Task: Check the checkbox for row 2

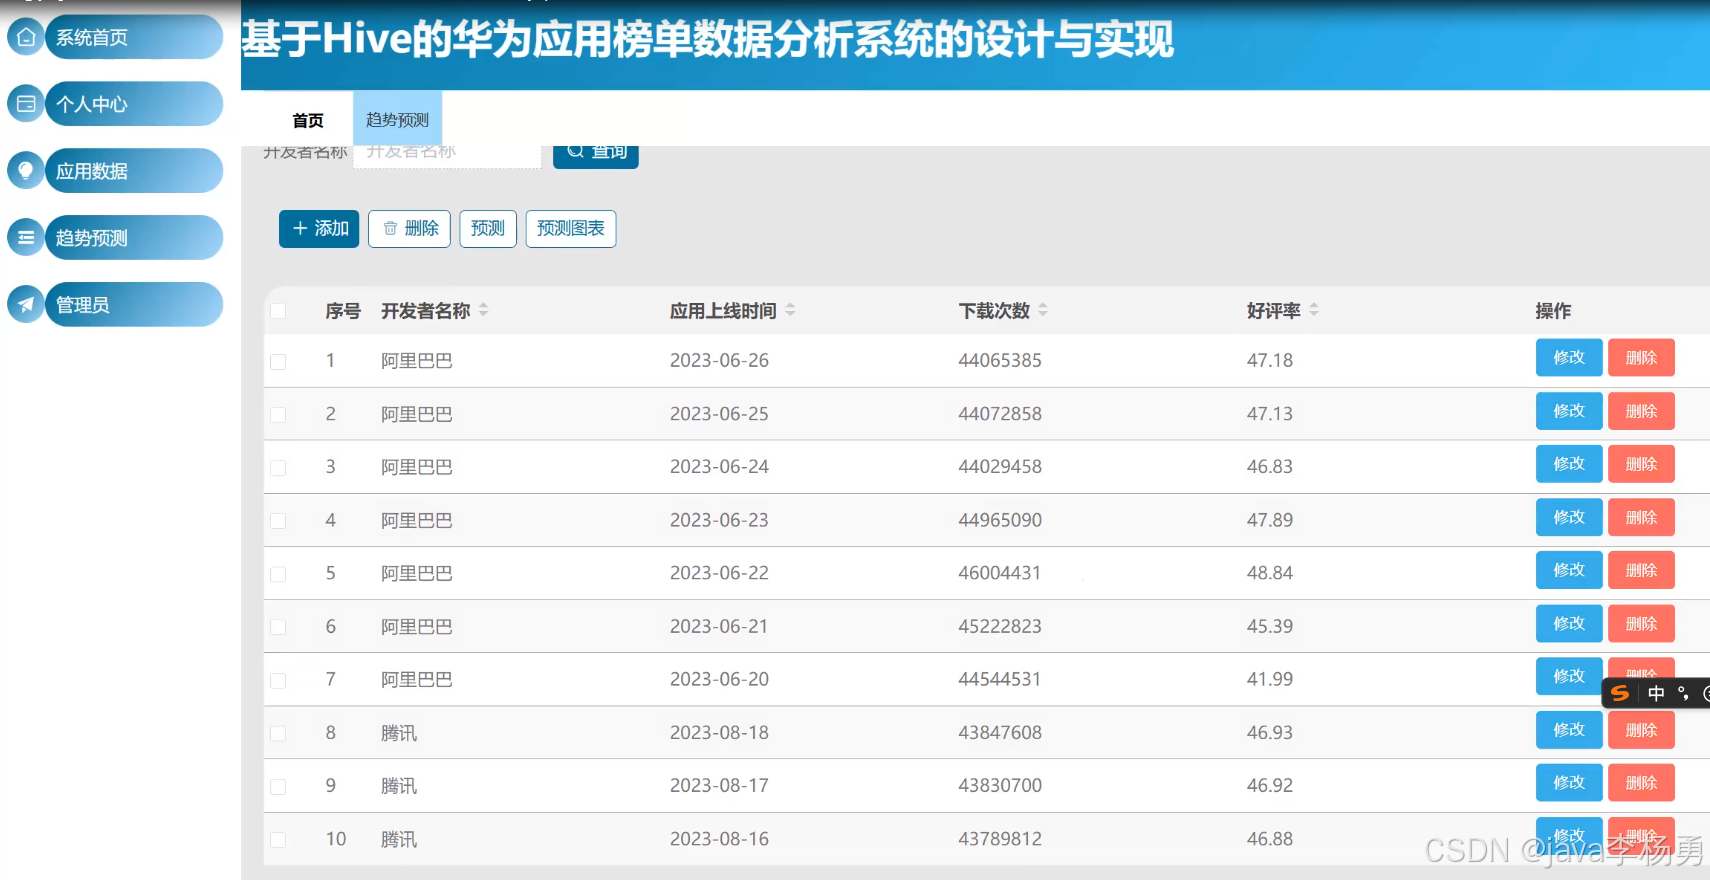Action: tap(278, 414)
